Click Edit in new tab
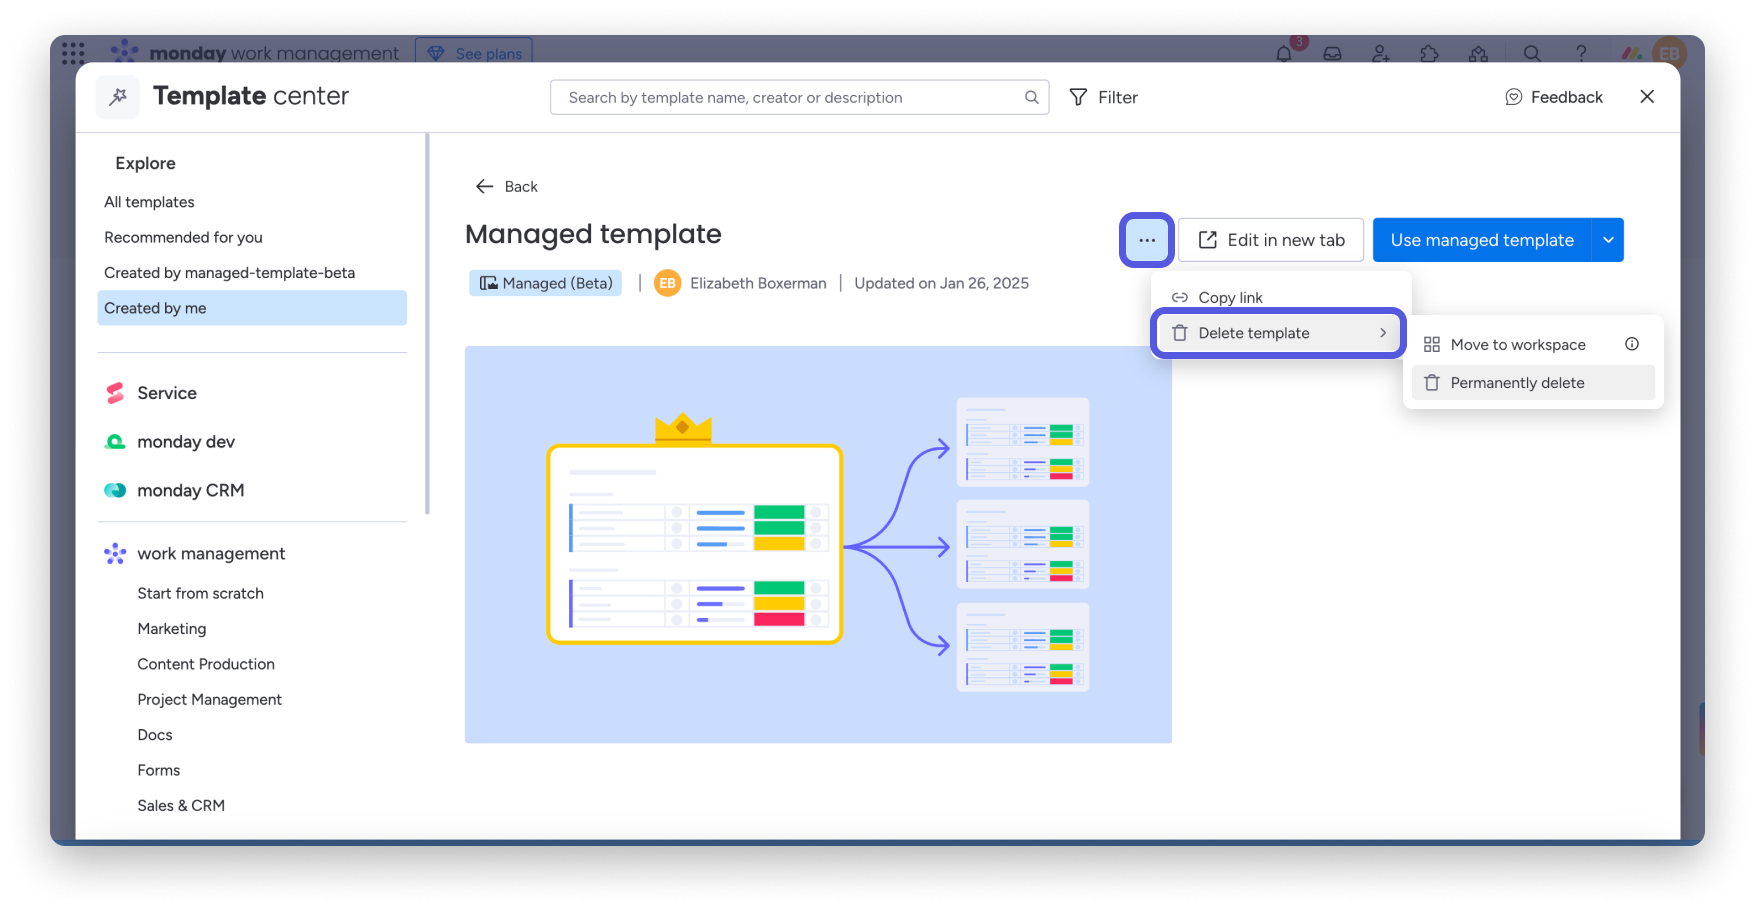Screen dimensions: 1755x911 tap(1271, 240)
